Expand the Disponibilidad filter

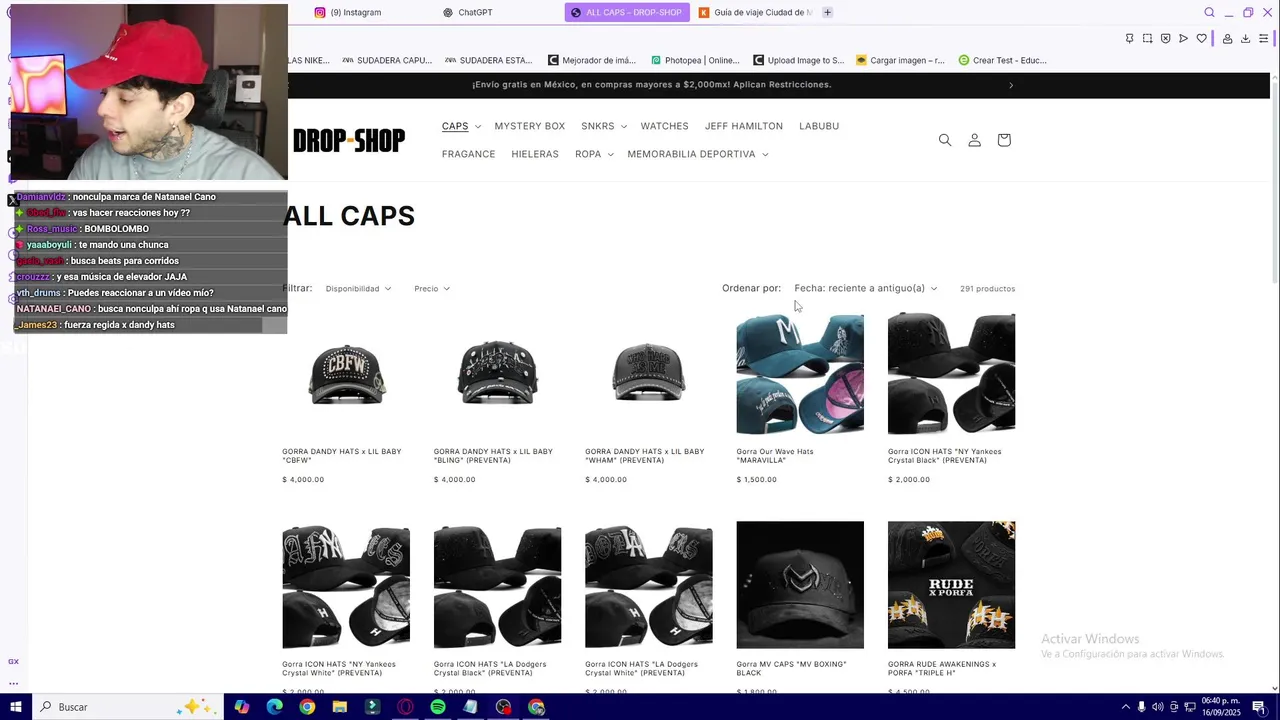[x=358, y=289]
